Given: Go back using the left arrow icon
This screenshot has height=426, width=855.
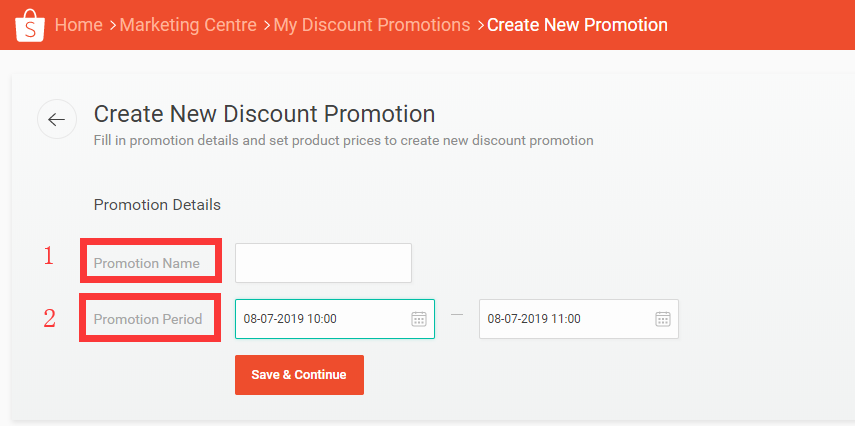Looking at the screenshot, I should [x=57, y=120].
